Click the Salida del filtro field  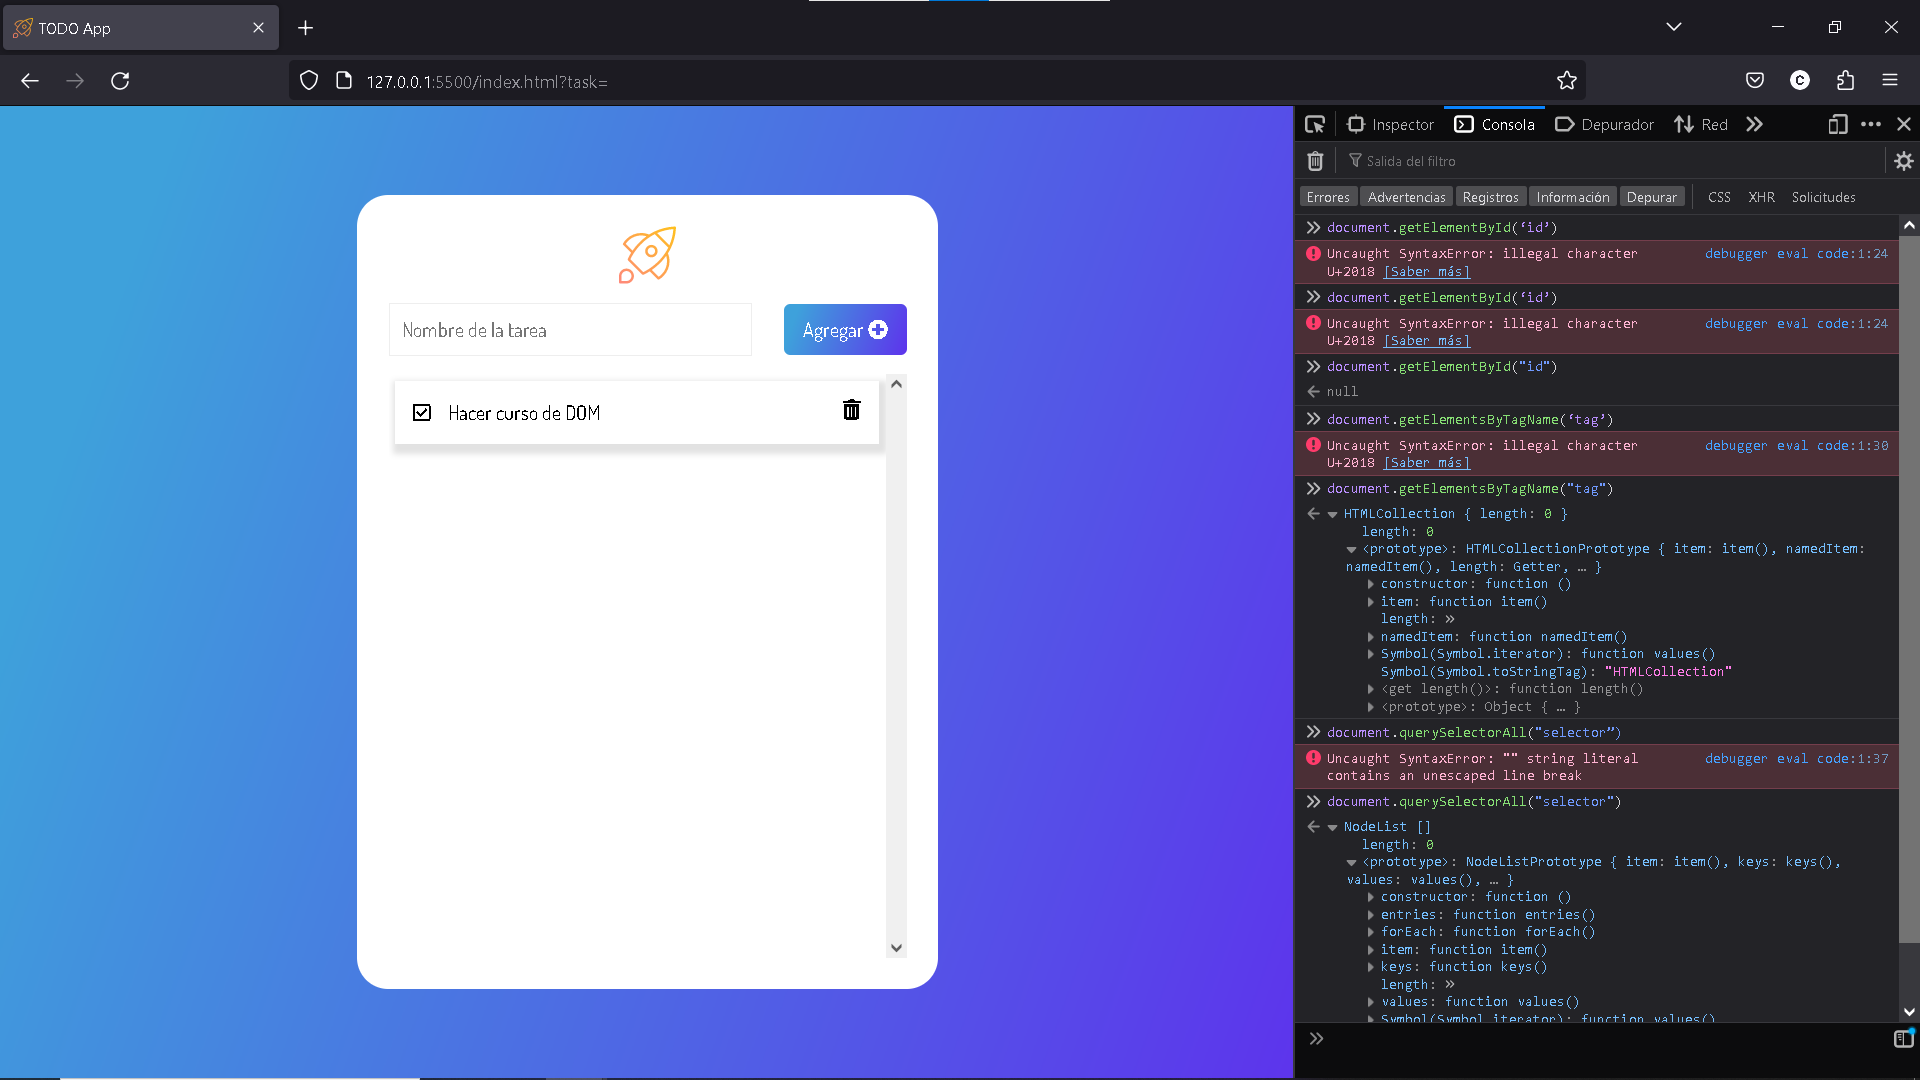tap(1610, 161)
